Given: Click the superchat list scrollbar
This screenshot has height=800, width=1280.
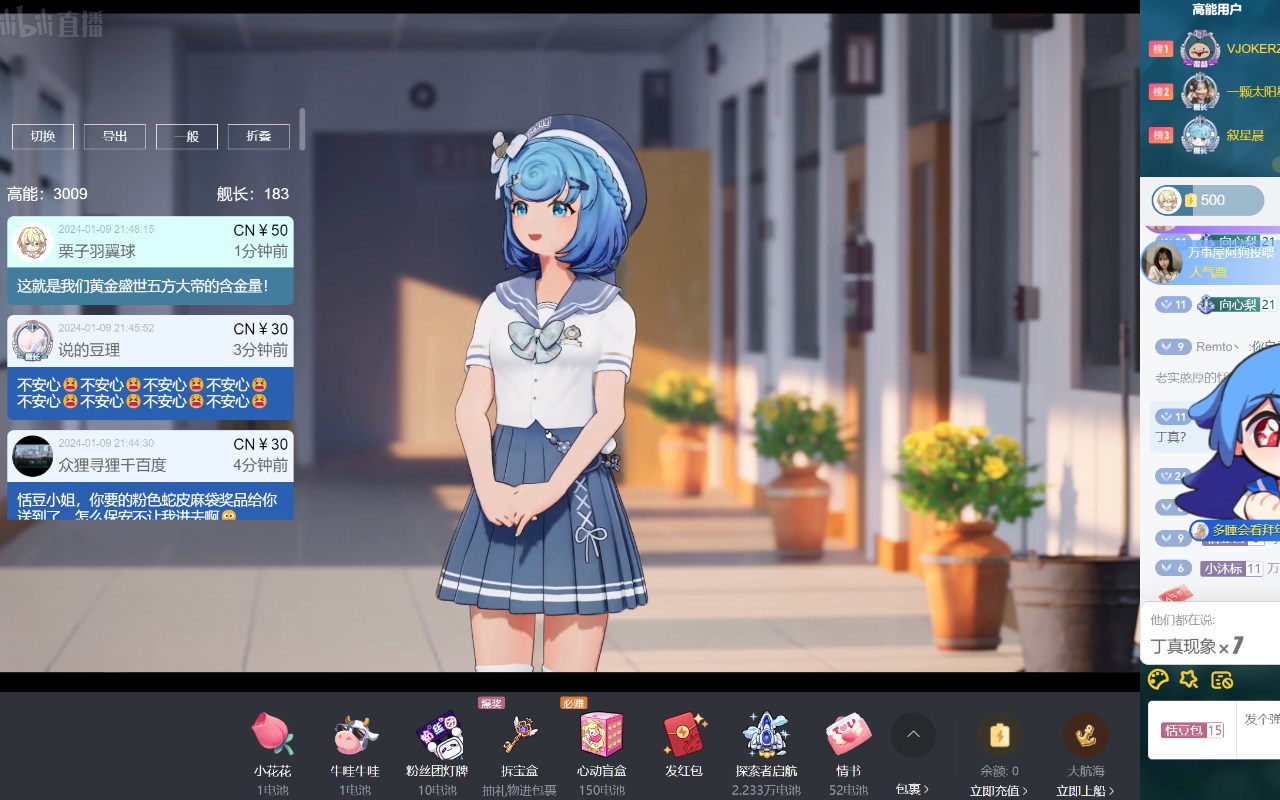Looking at the screenshot, I should coord(302,130).
